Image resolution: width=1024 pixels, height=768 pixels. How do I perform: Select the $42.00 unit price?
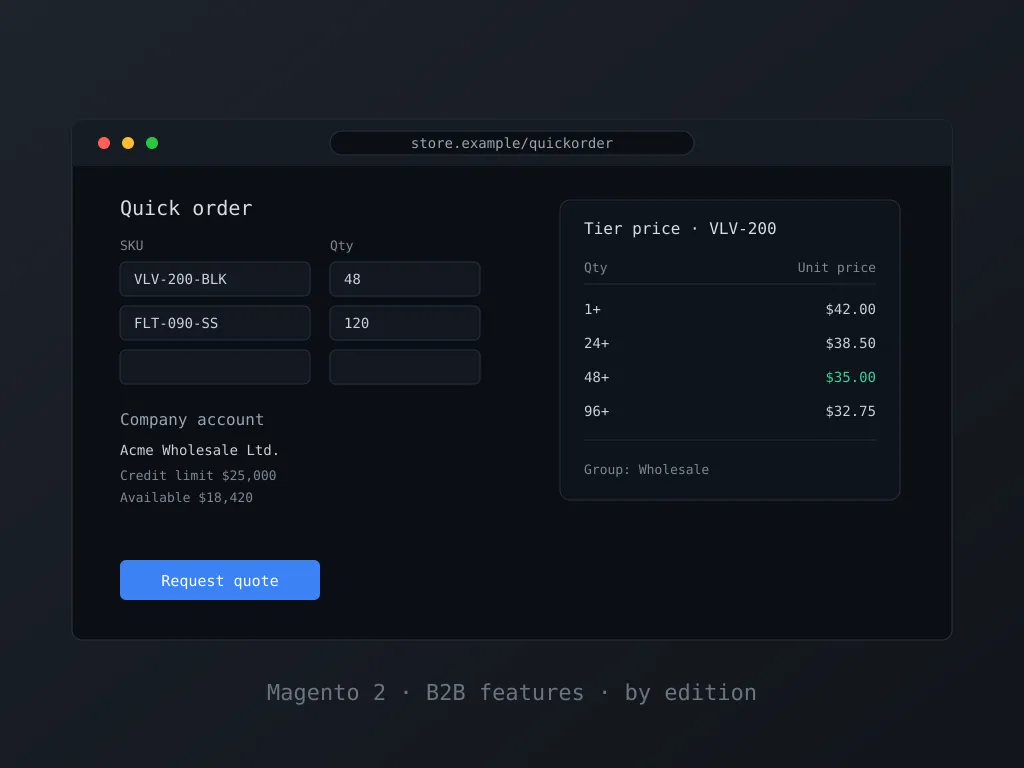click(x=850, y=309)
